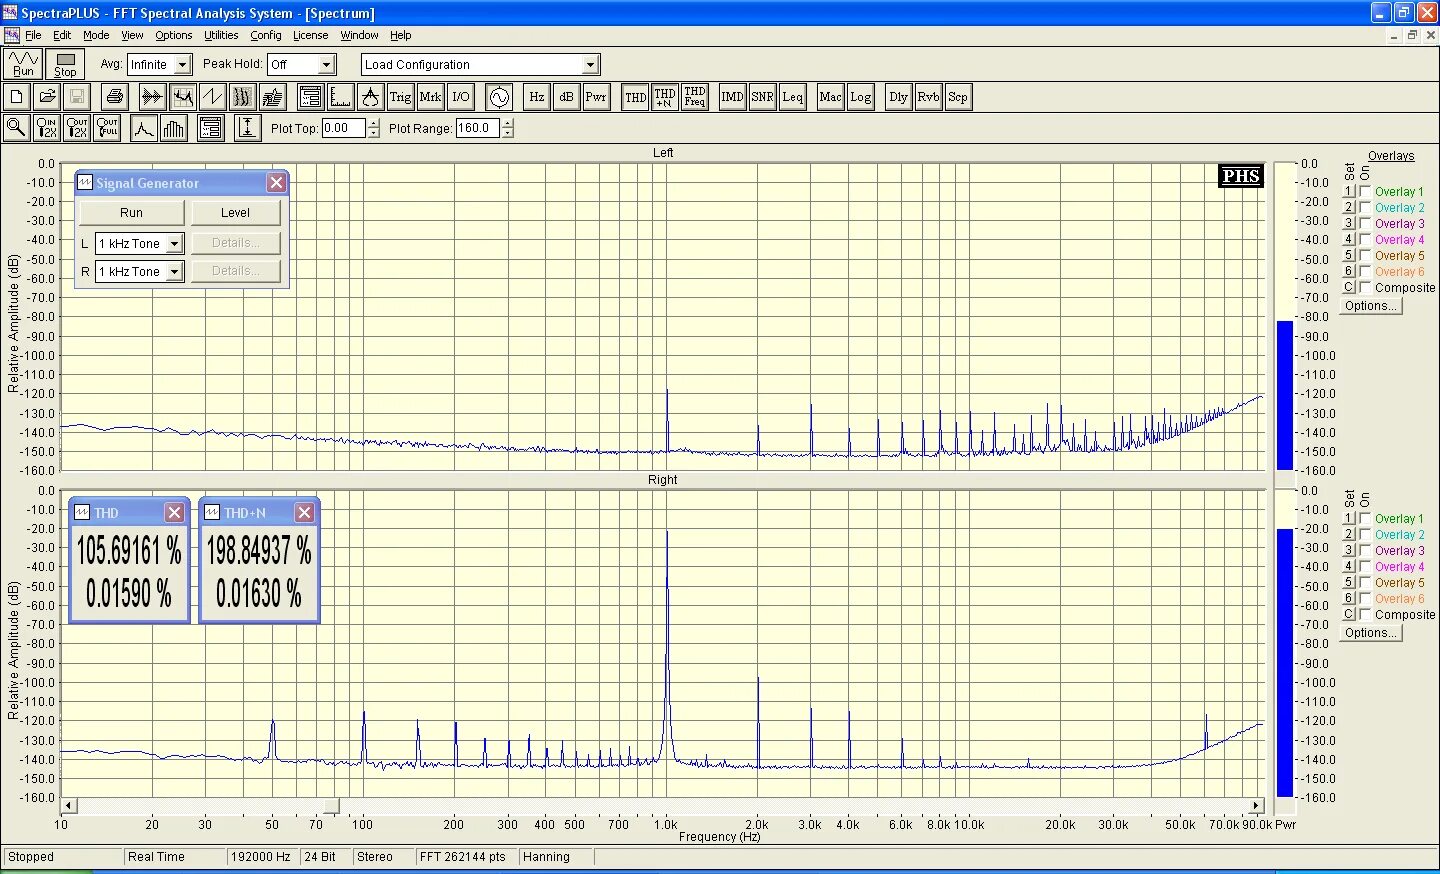The image size is (1440, 874).
Task: Click the Mrk markers toolbar button
Action: (430, 97)
